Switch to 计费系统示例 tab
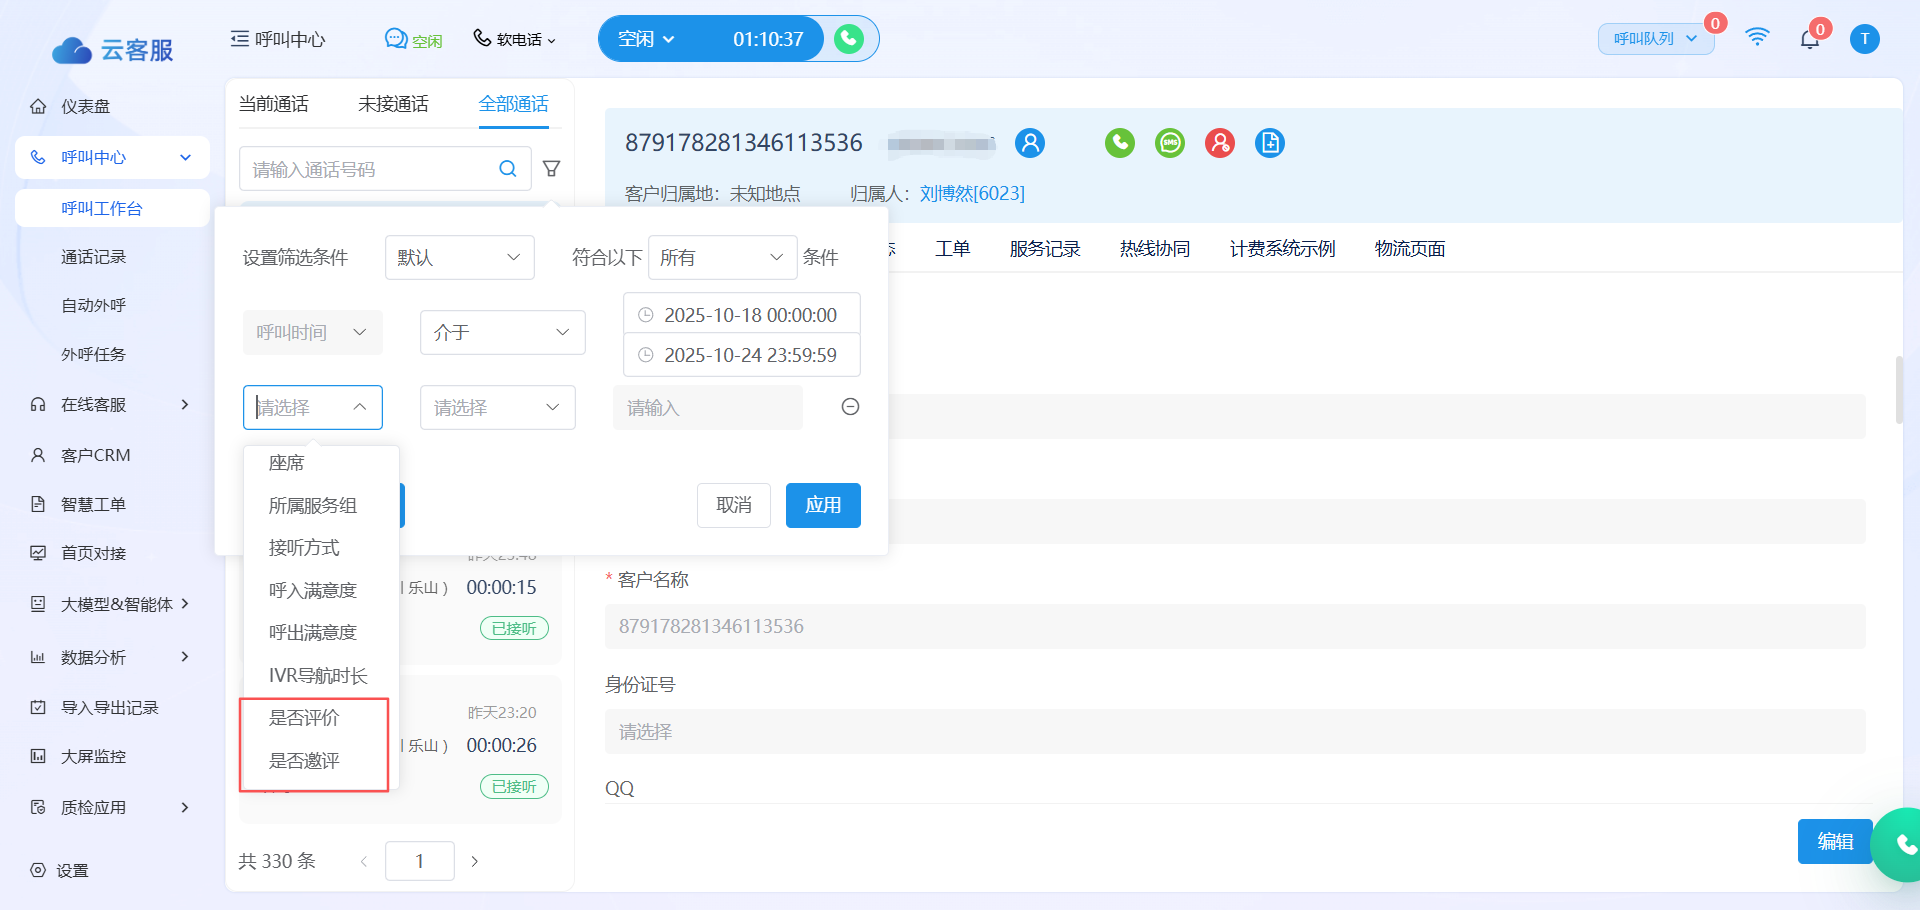 (1282, 249)
